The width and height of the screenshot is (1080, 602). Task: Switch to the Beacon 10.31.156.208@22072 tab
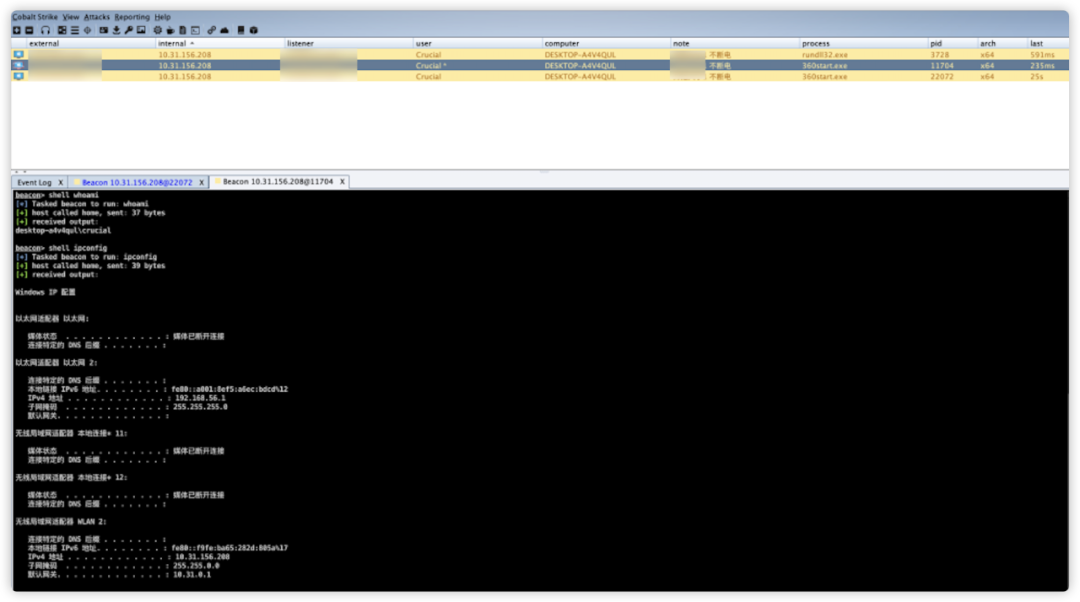point(136,183)
